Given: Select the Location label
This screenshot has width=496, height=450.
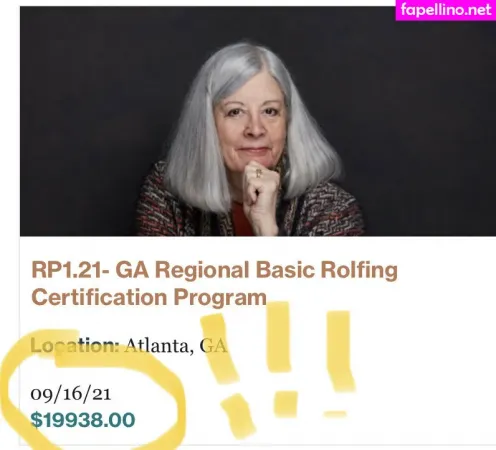Looking at the screenshot, I should pyautogui.click(x=75, y=346).
